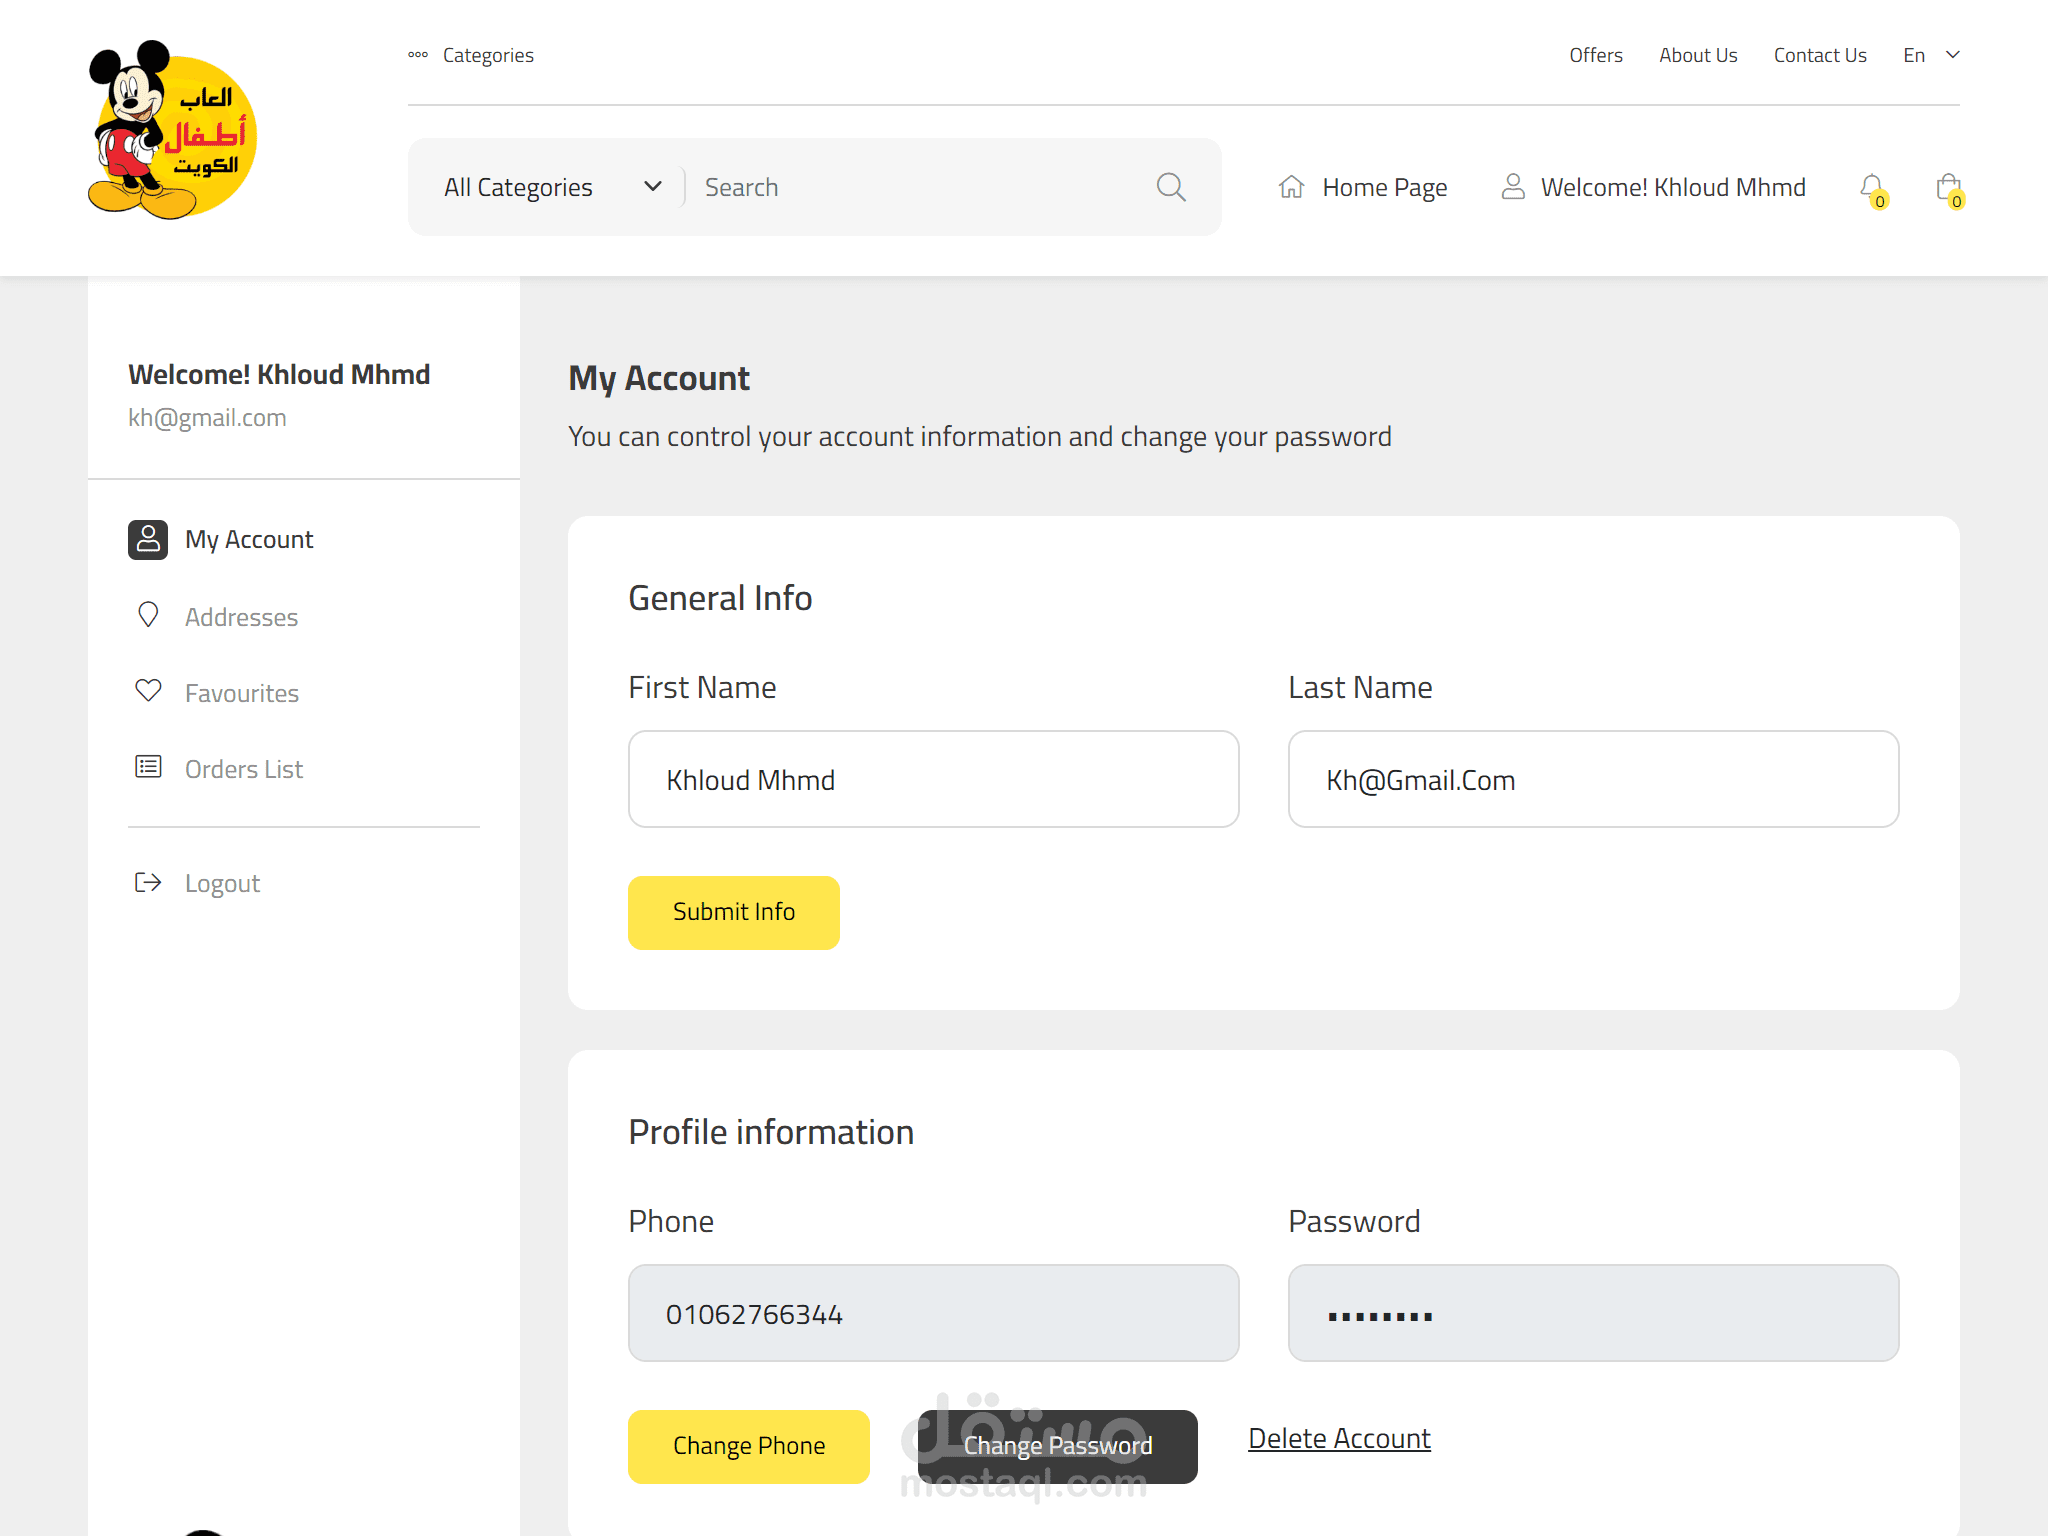Click the Delete Account link
Screen dimensions: 2048x1536
(1339, 1438)
